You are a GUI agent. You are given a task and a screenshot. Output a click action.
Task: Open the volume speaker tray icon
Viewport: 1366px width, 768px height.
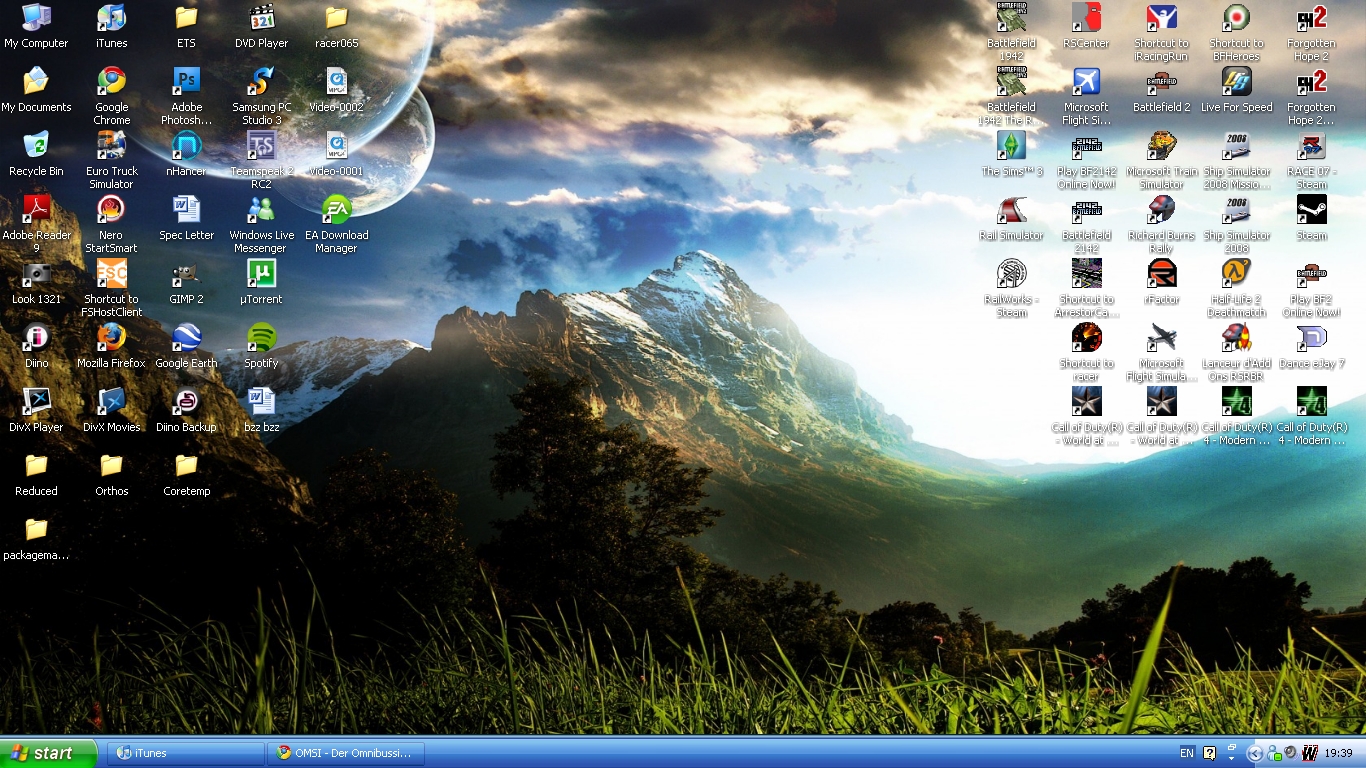tap(1291, 753)
